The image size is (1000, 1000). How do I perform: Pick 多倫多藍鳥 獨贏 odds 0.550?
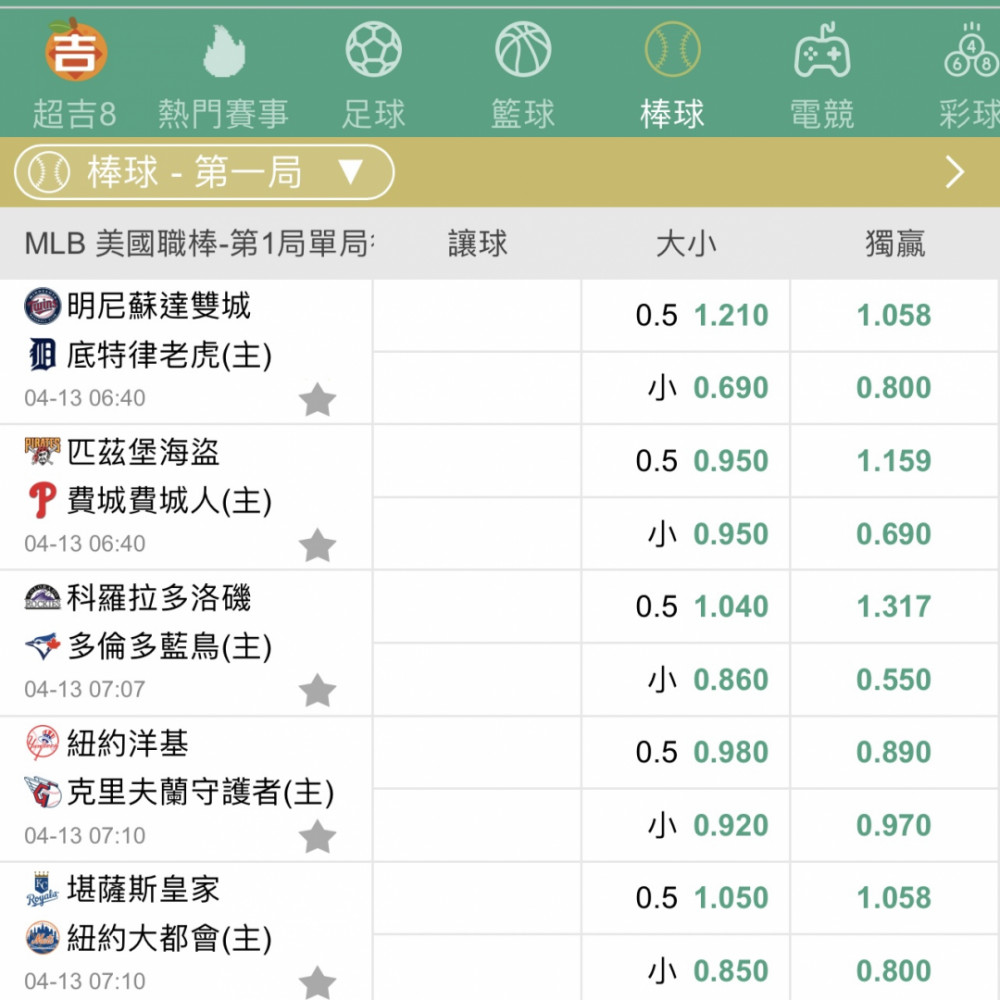[895, 679]
